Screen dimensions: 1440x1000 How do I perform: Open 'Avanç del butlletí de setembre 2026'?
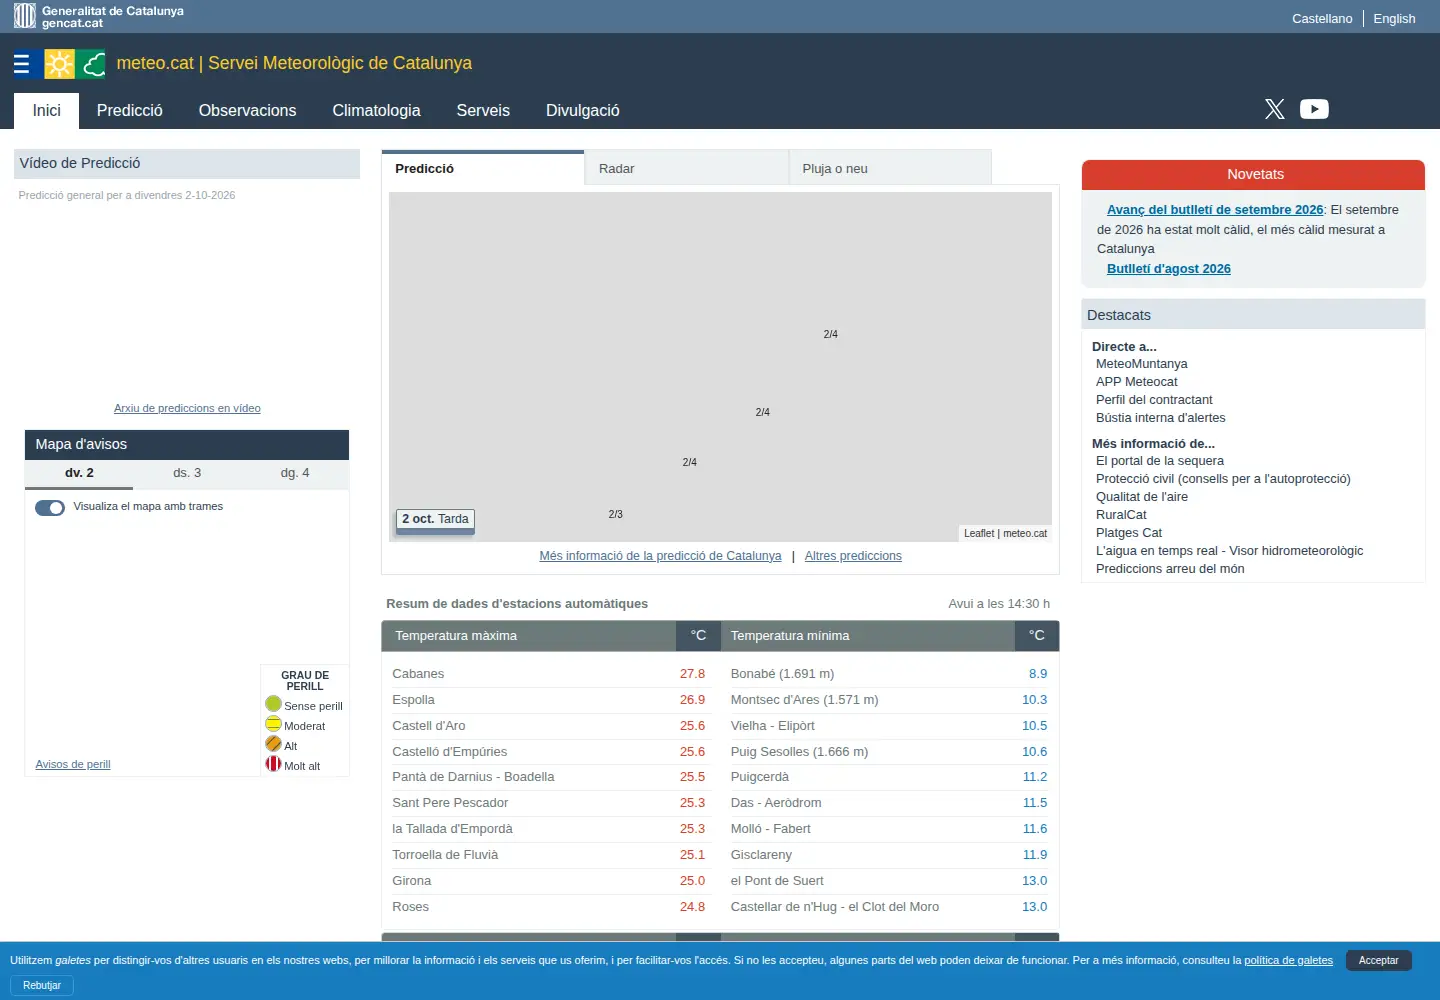pyautogui.click(x=1215, y=210)
